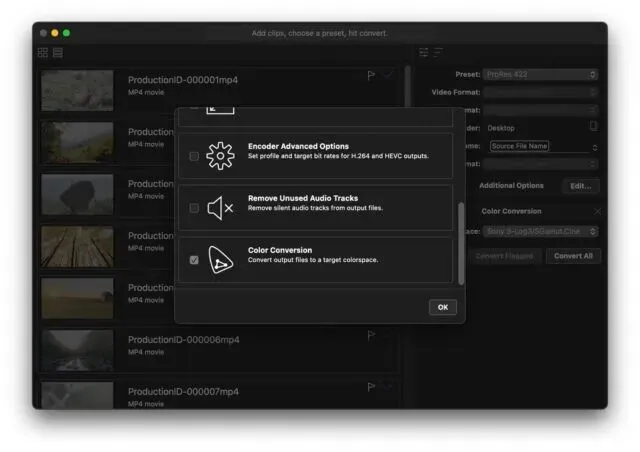The width and height of the screenshot is (640, 452).
Task: Click the Convert All button
Action: (x=573, y=256)
